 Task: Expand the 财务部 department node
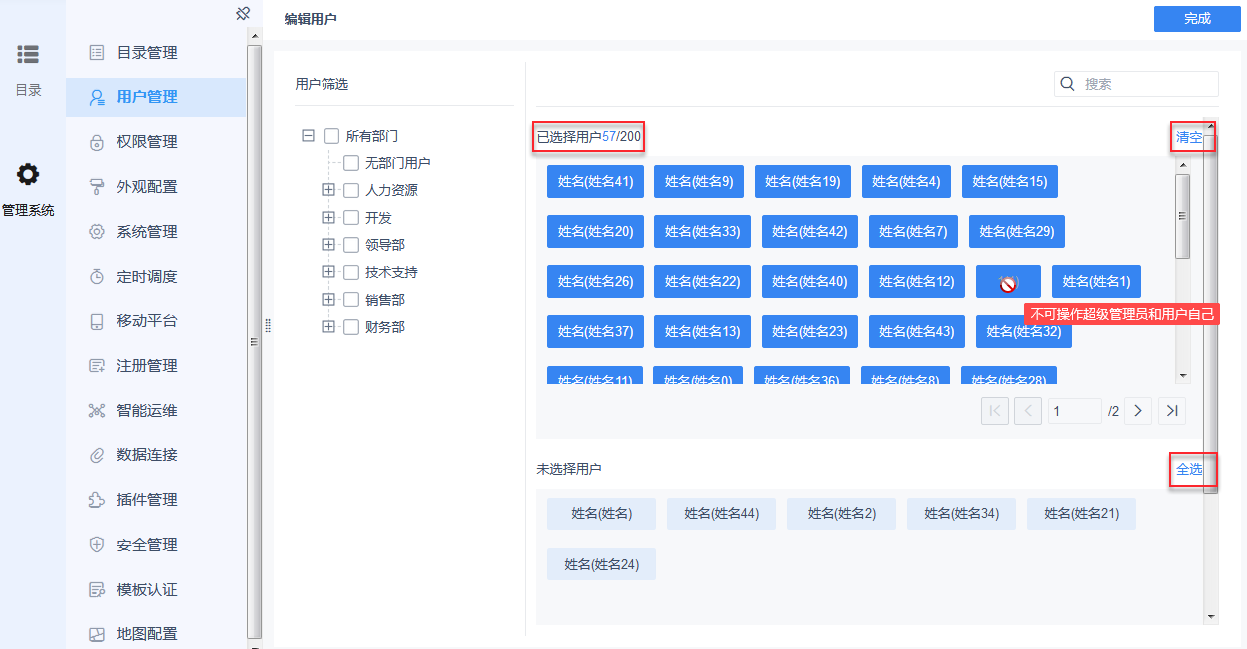click(x=329, y=325)
